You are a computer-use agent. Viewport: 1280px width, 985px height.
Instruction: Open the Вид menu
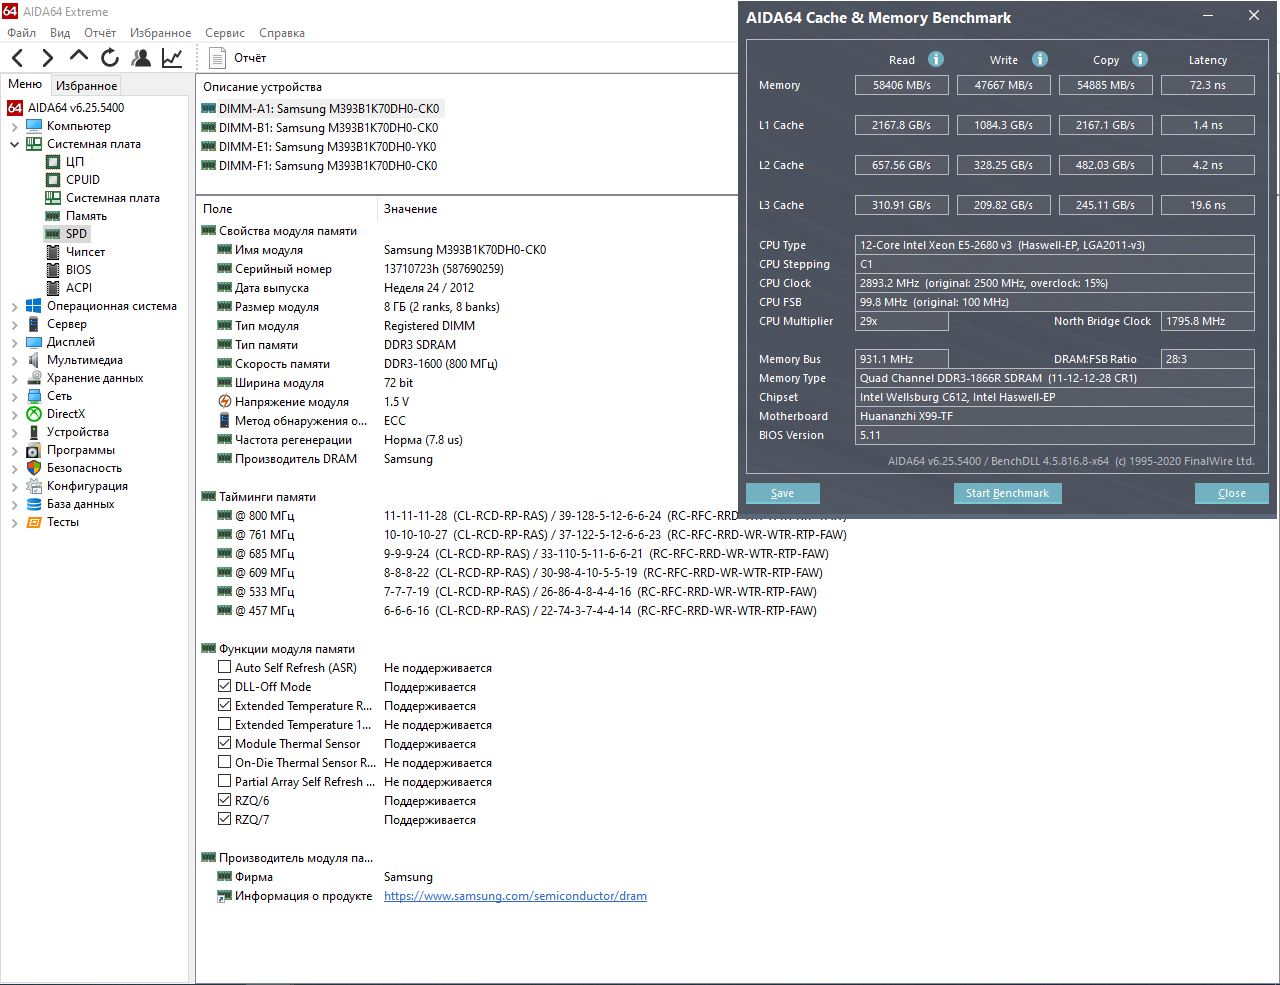(60, 33)
